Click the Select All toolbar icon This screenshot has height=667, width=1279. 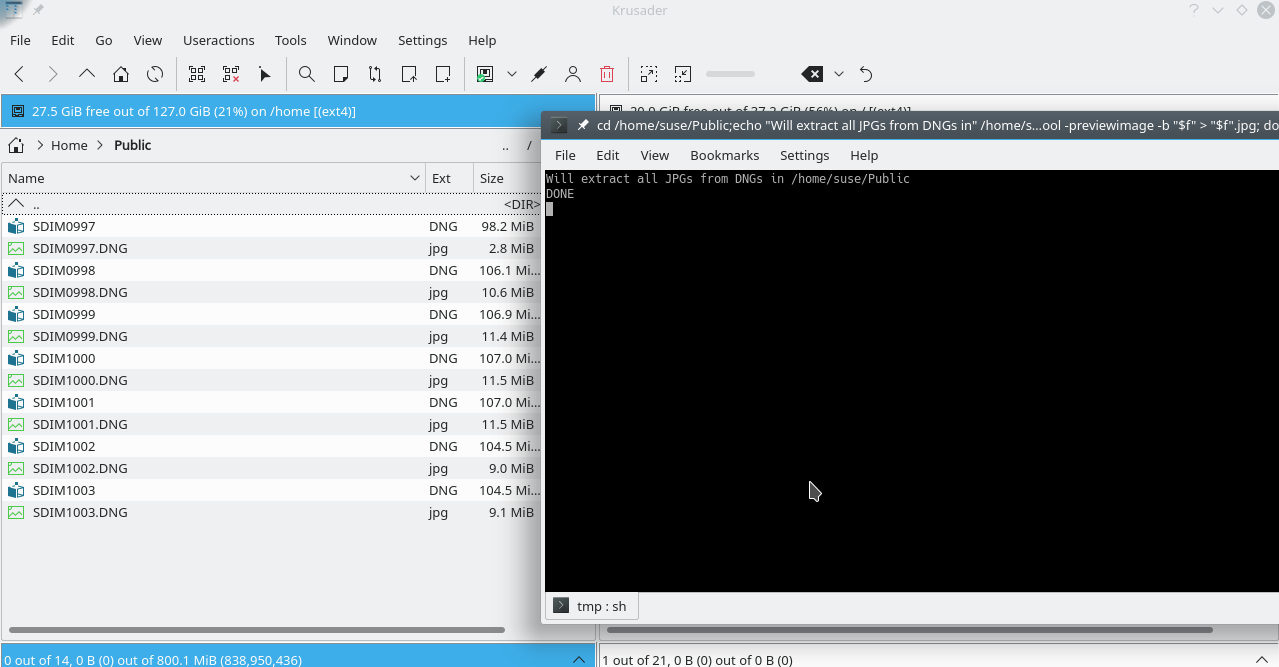pyautogui.click(x=197, y=74)
